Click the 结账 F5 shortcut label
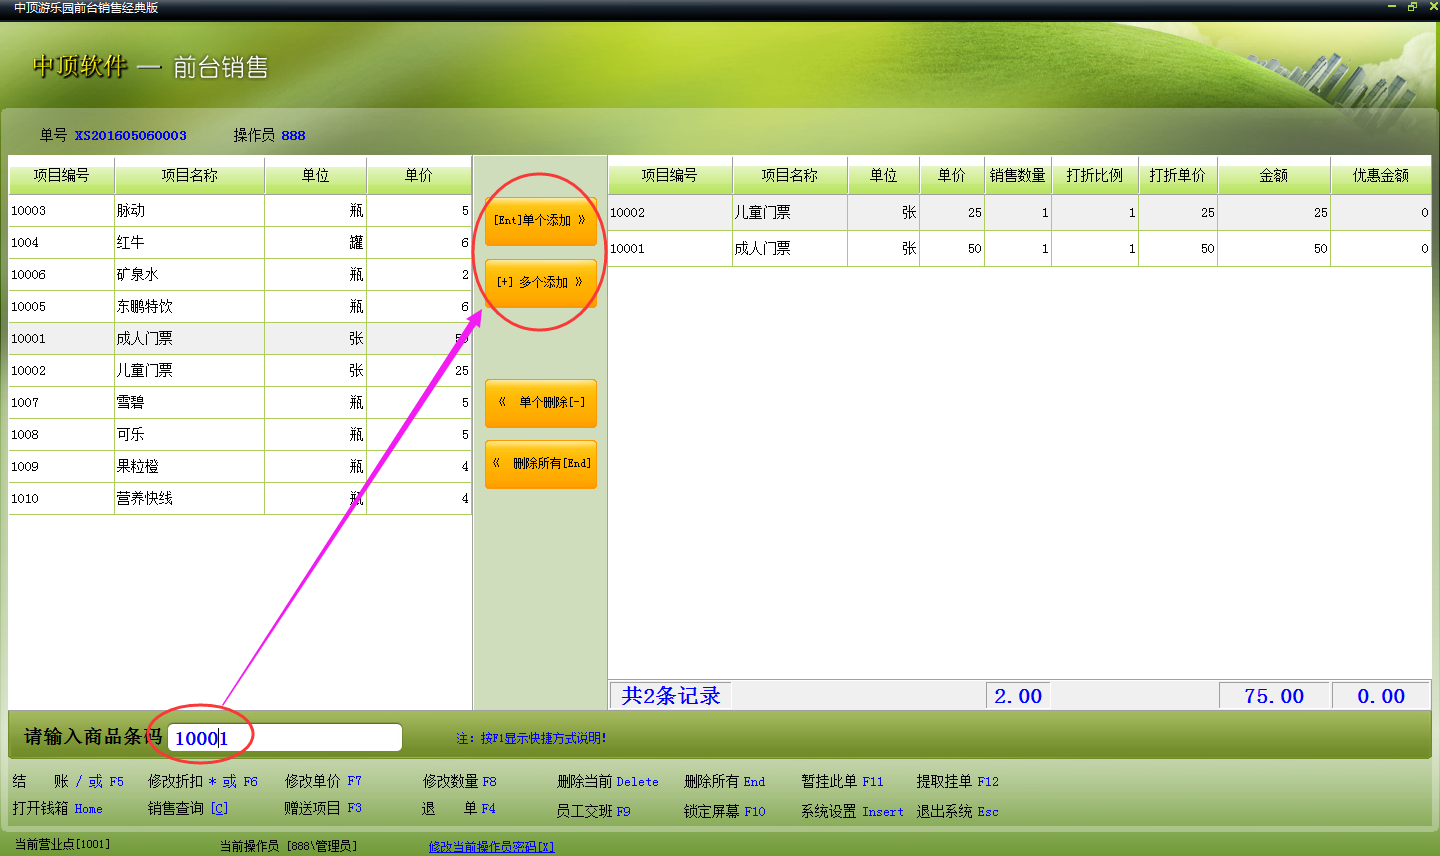 (68, 781)
